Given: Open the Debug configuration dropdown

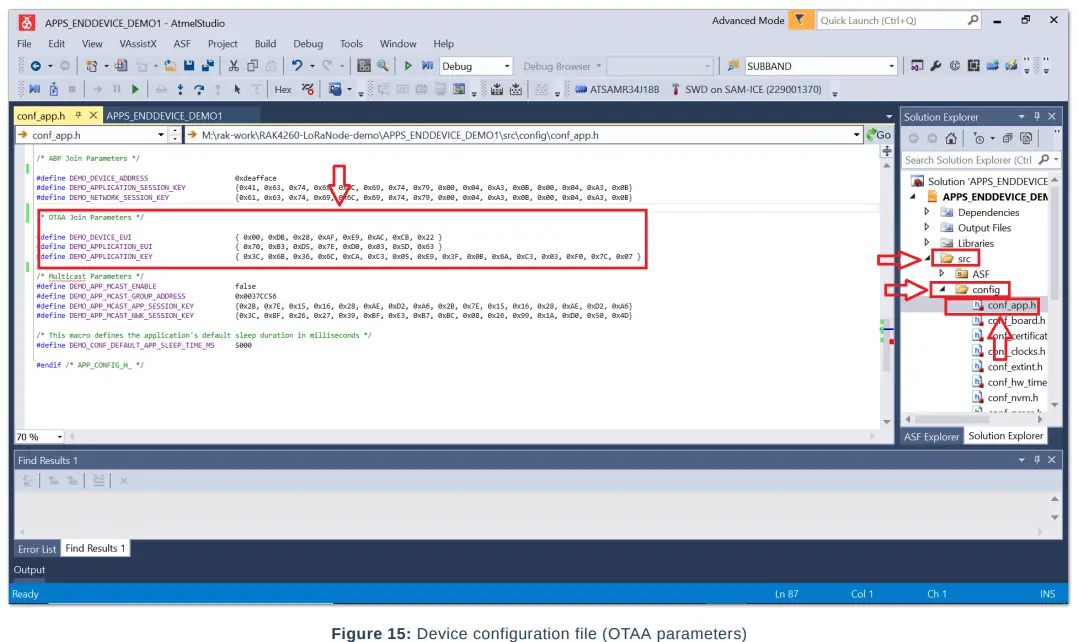Looking at the screenshot, I should 506,66.
